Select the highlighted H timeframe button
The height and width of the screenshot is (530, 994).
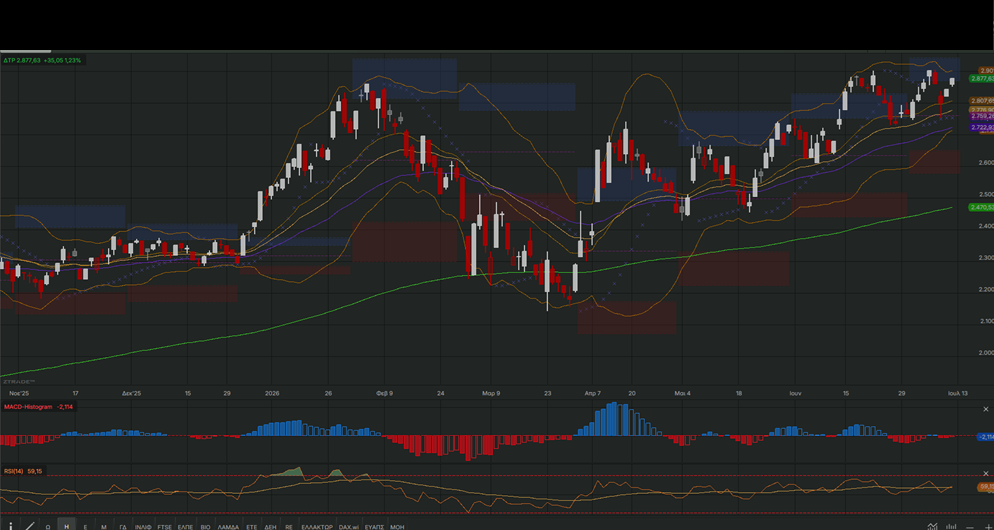(67, 526)
